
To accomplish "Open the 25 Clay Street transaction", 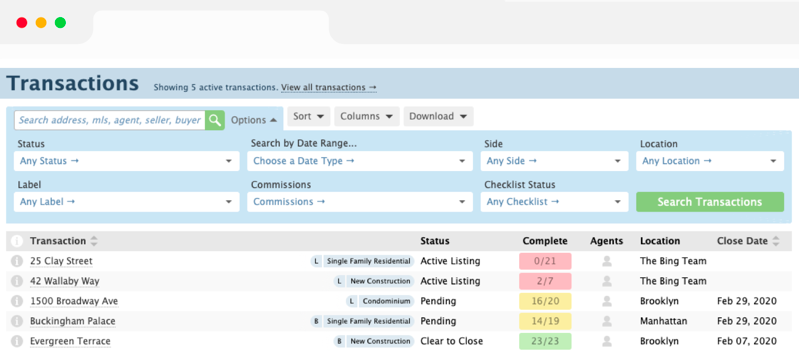I will [x=61, y=261].
